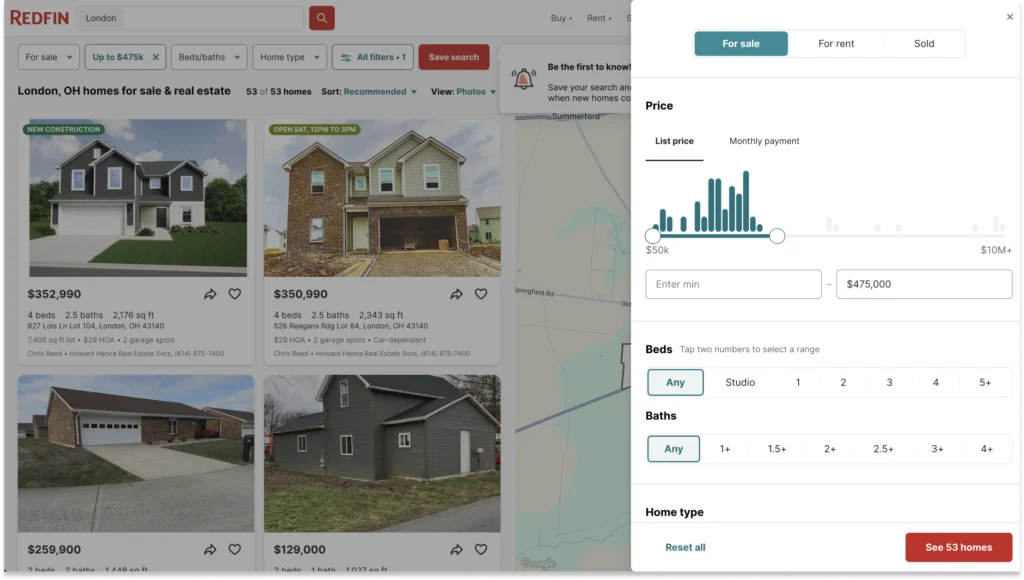Click the heart to favorite the $352,990 home
The width and height of the screenshot is (1024, 580).
click(x=234, y=294)
